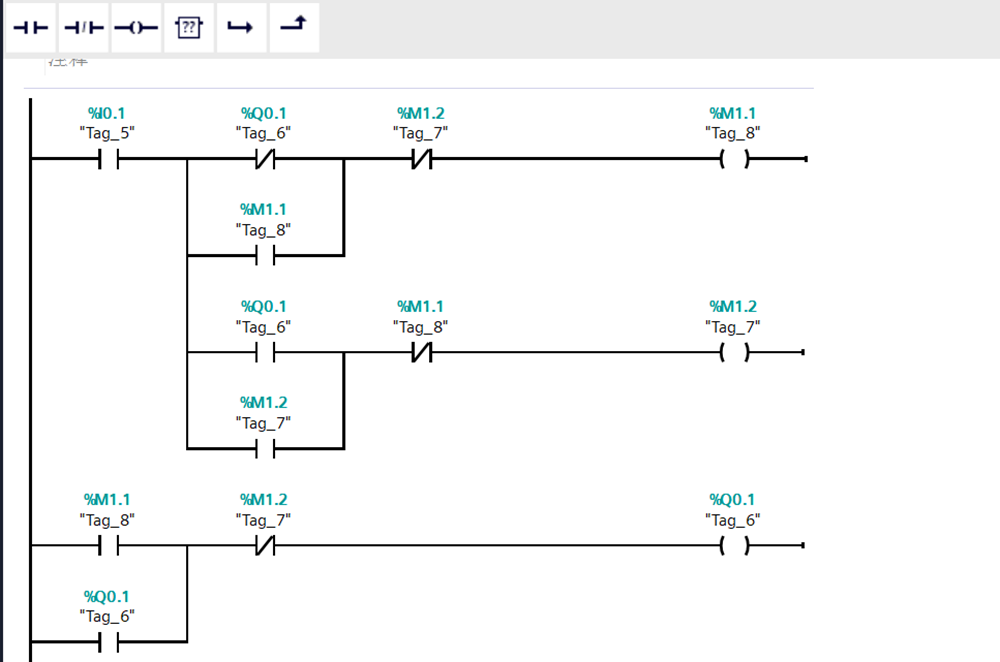Viewport: 1000px width, 662px height.
Task: Select the Tag_6 normally closed contact
Action: pyautogui.click(x=265, y=159)
